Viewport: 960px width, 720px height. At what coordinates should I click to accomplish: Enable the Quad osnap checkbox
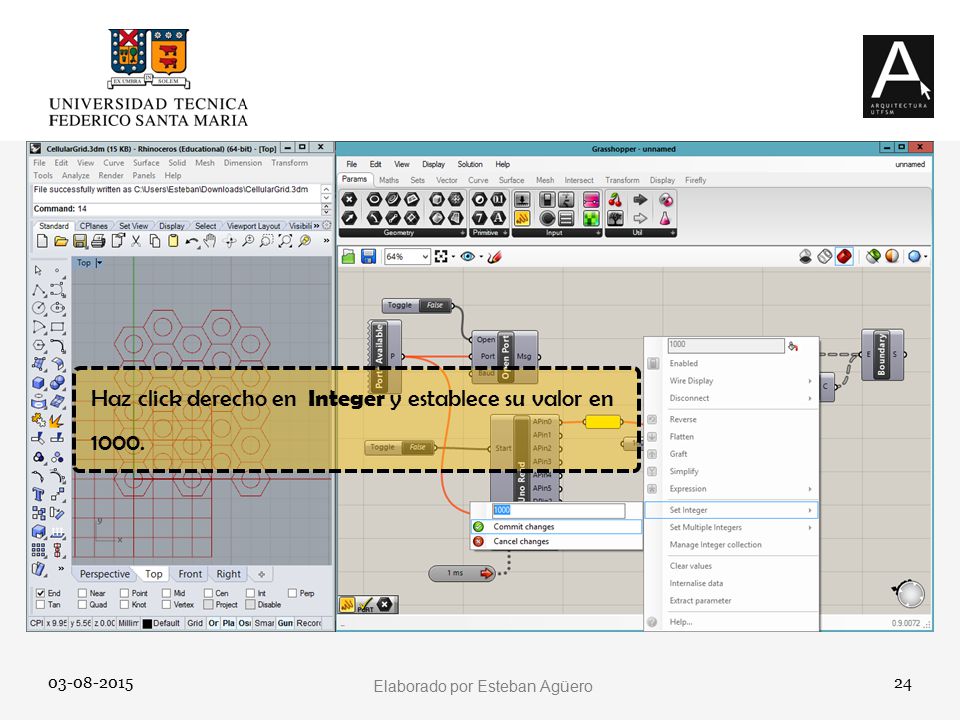click(82, 604)
